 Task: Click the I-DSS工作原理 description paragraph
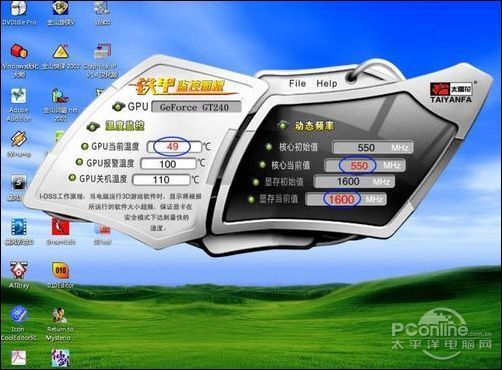point(120,212)
